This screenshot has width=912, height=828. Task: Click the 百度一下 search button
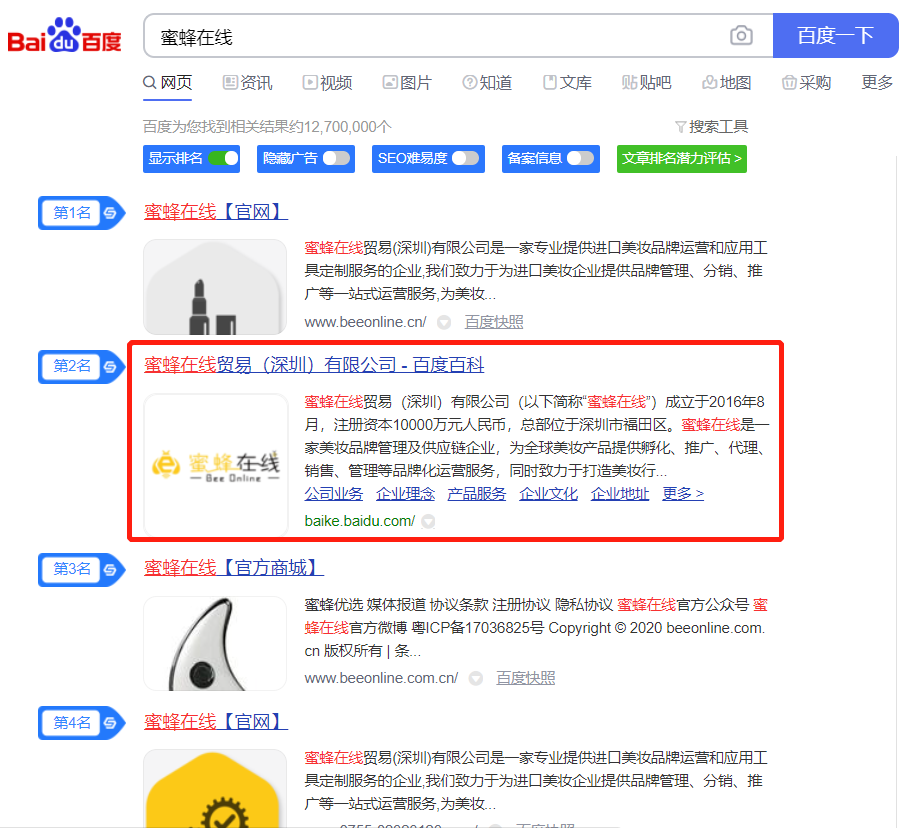(x=835, y=35)
